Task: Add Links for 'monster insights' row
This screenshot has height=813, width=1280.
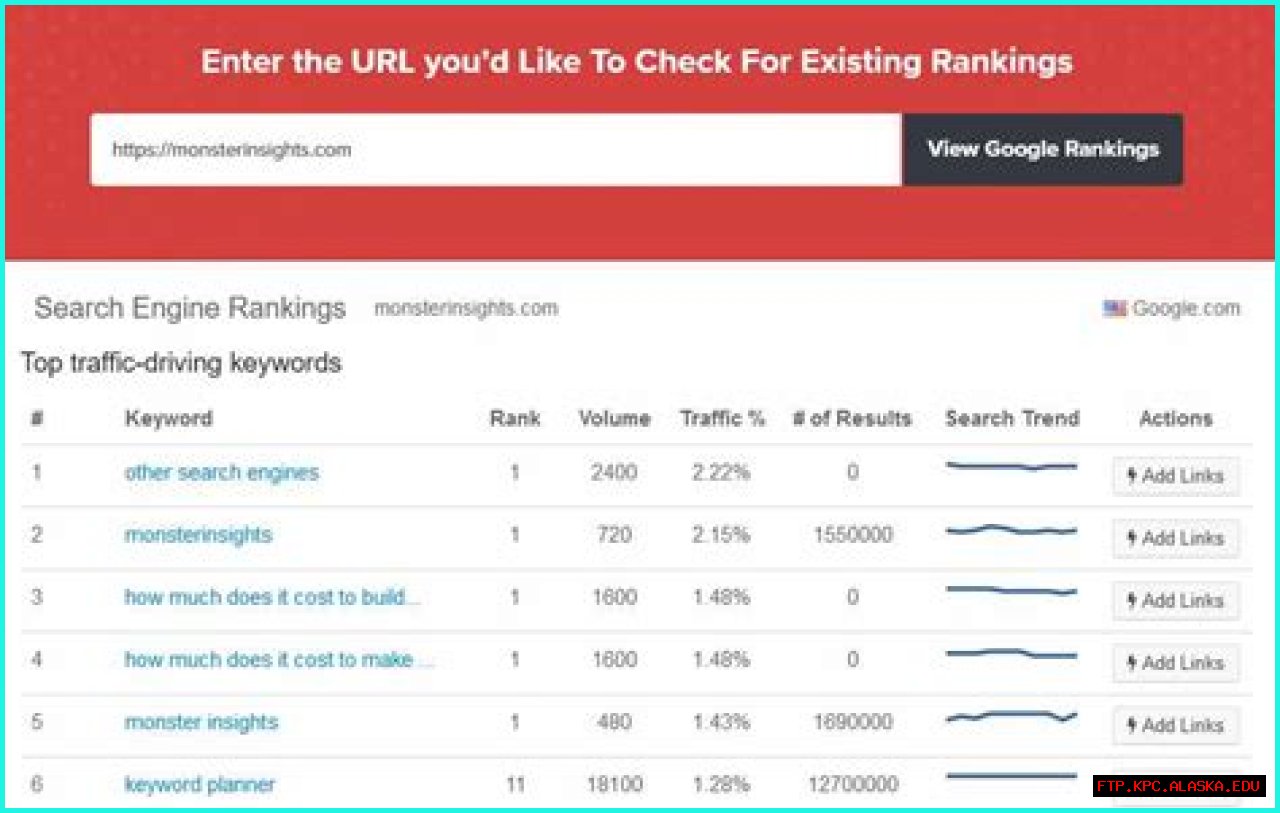Action: (1176, 725)
